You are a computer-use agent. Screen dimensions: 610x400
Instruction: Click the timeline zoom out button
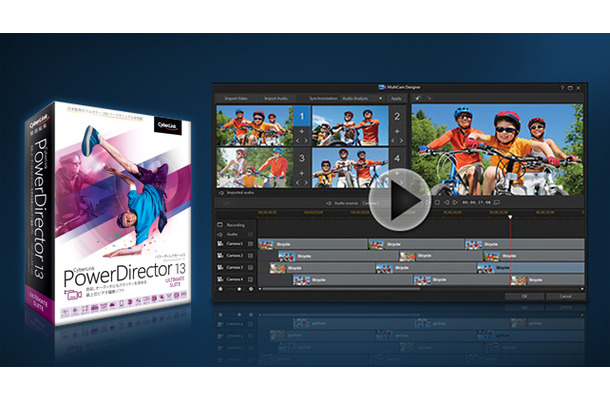[221, 289]
